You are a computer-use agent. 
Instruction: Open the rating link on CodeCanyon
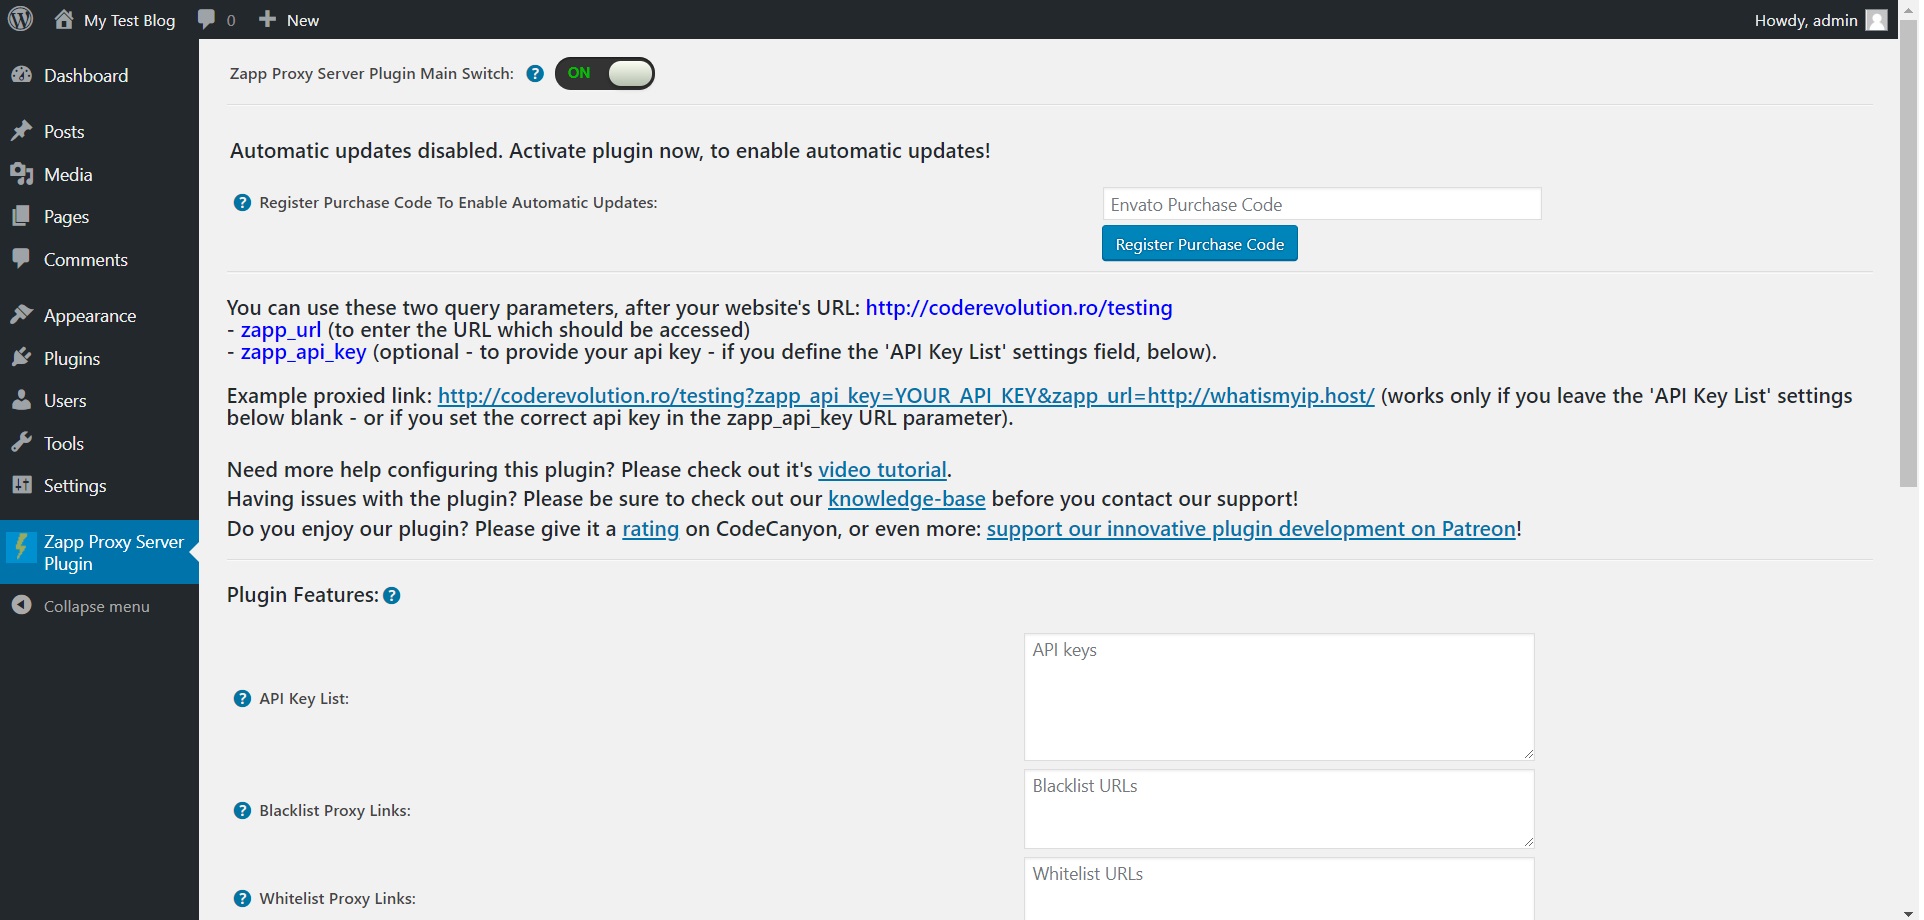coord(650,529)
